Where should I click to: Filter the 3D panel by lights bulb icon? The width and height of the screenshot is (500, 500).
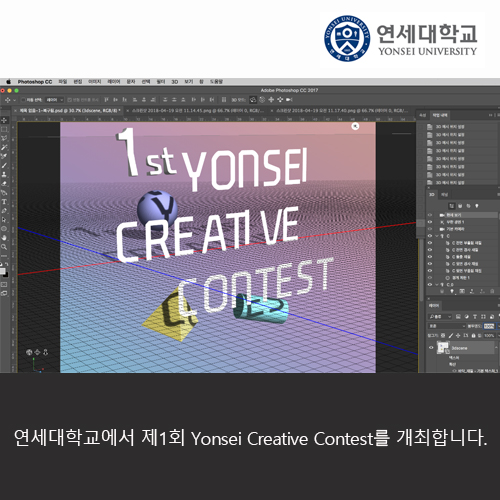pos(477,206)
